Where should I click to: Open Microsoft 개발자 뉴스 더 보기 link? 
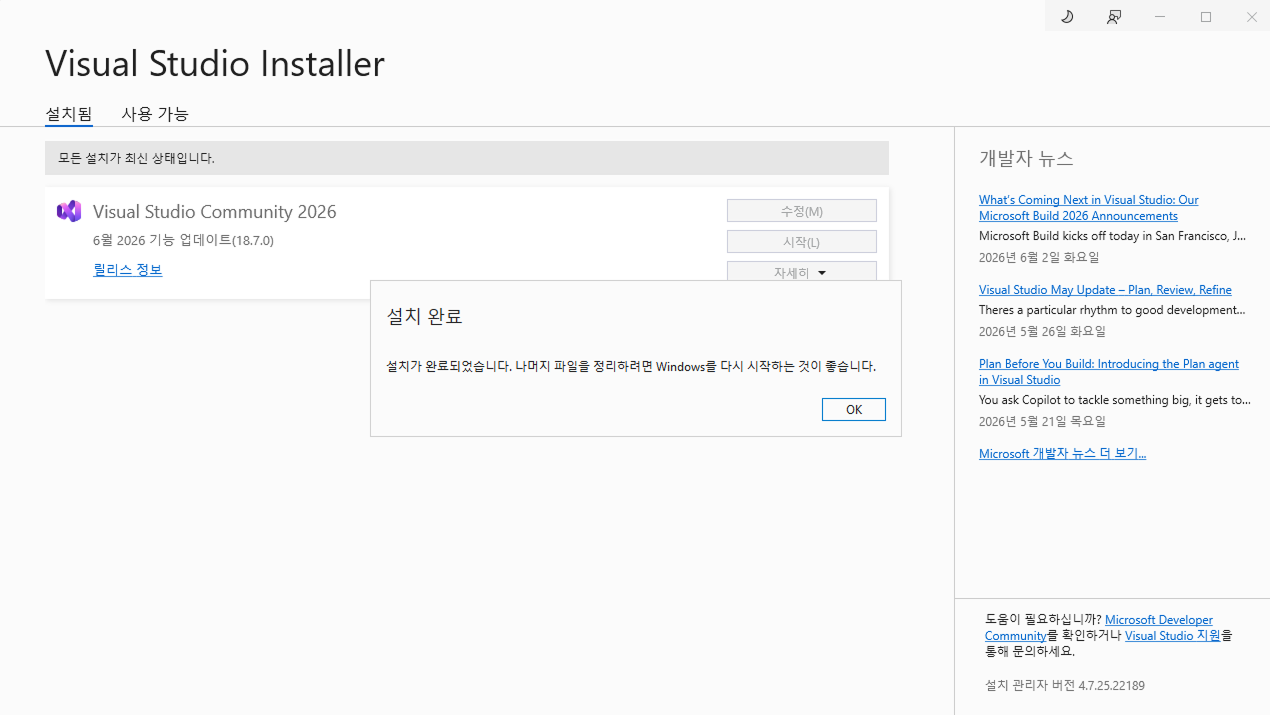point(1062,454)
